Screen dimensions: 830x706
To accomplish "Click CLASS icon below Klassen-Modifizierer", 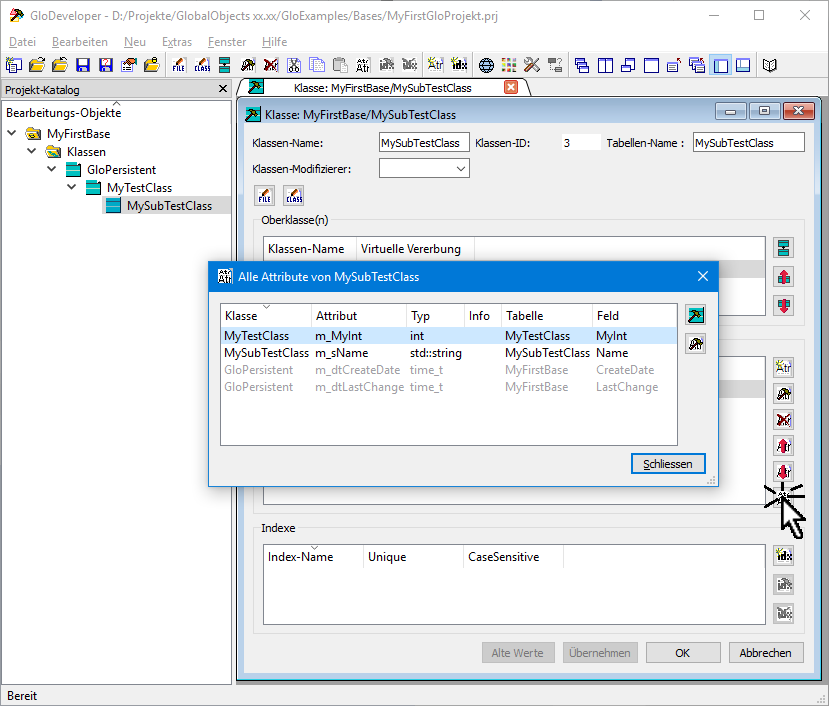I will point(294,196).
